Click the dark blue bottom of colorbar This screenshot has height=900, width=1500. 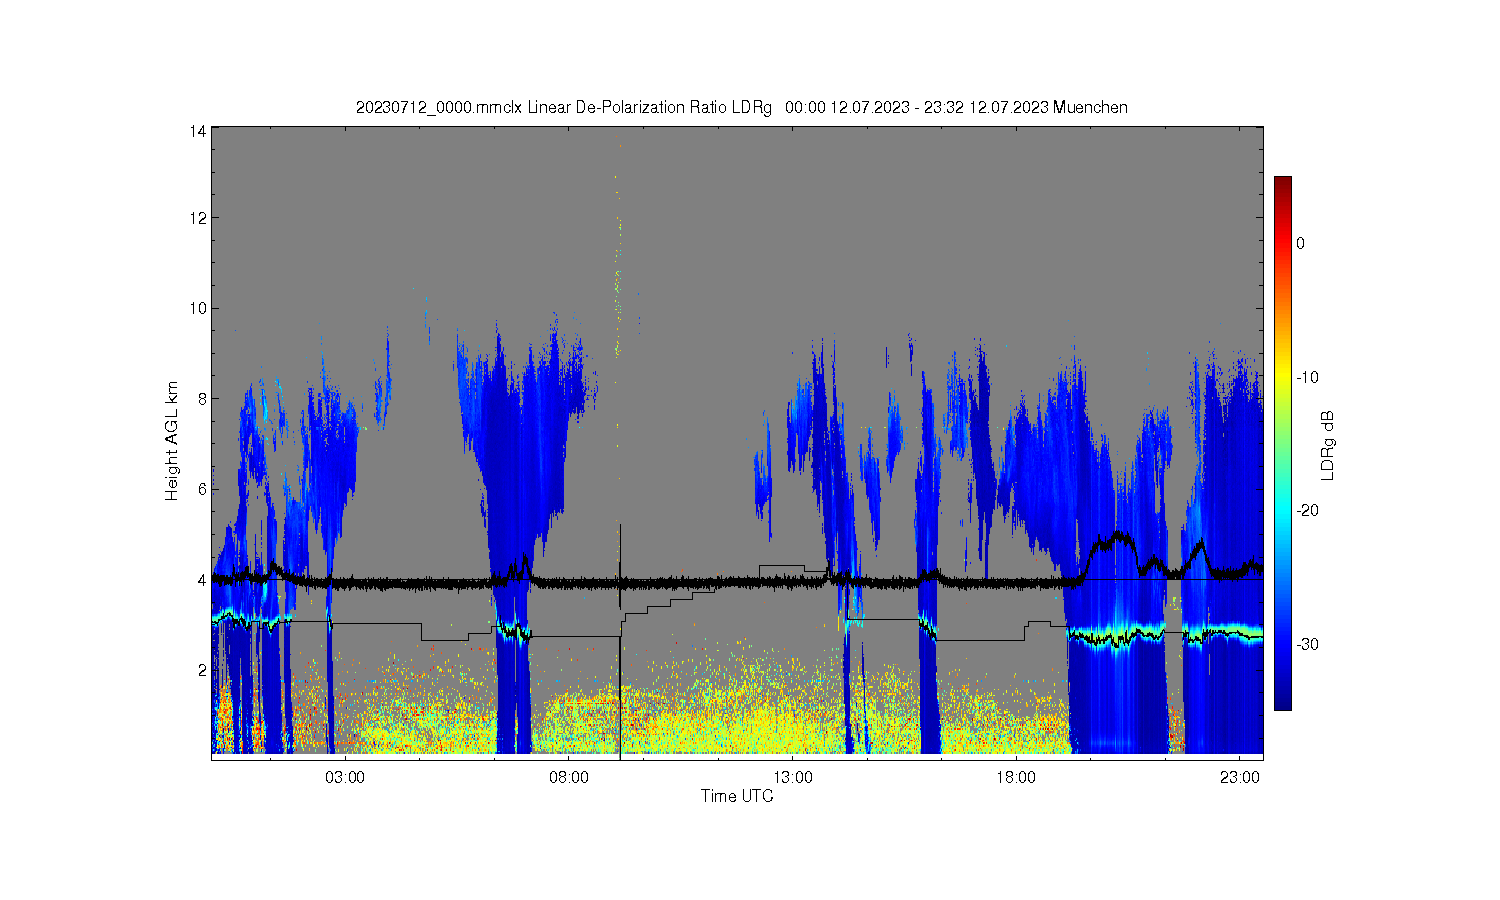1282,700
